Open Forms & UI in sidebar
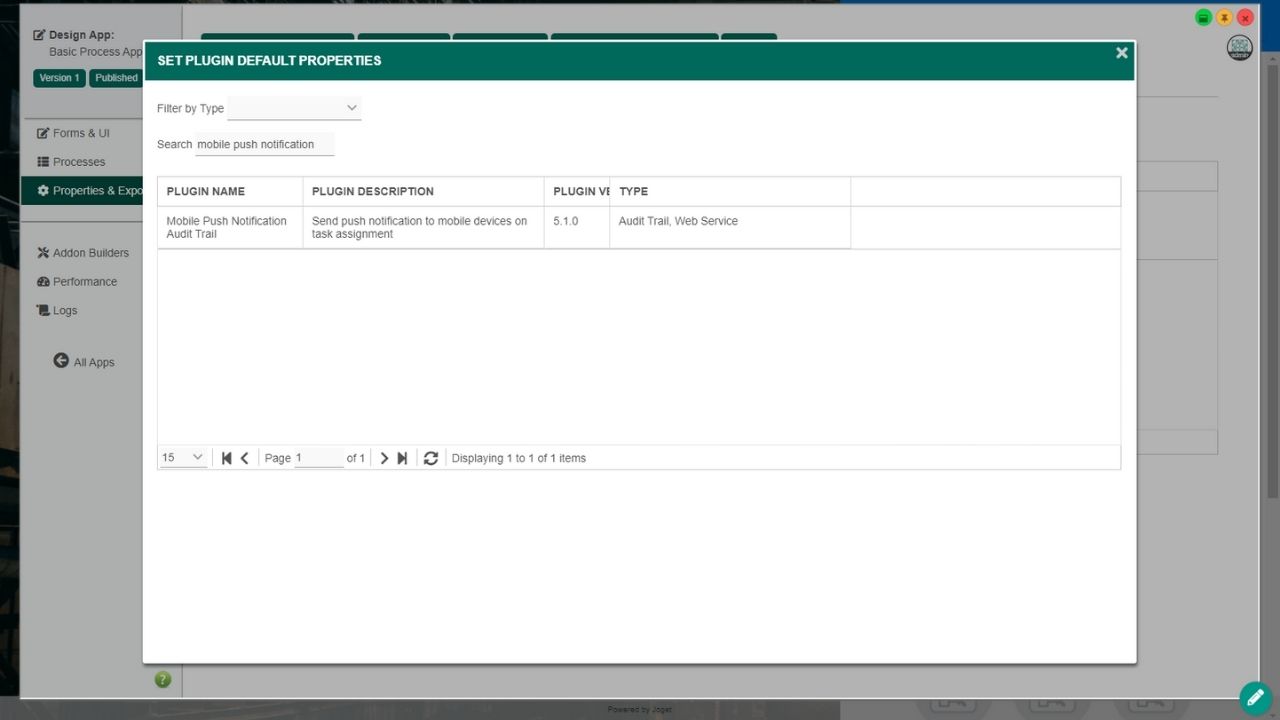1280x720 pixels. (80, 133)
